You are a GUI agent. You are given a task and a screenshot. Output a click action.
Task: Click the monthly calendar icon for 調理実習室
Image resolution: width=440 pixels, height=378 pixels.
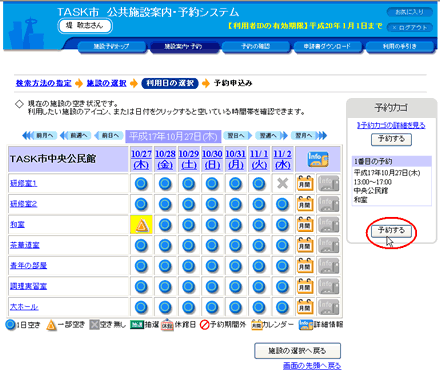(x=305, y=286)
